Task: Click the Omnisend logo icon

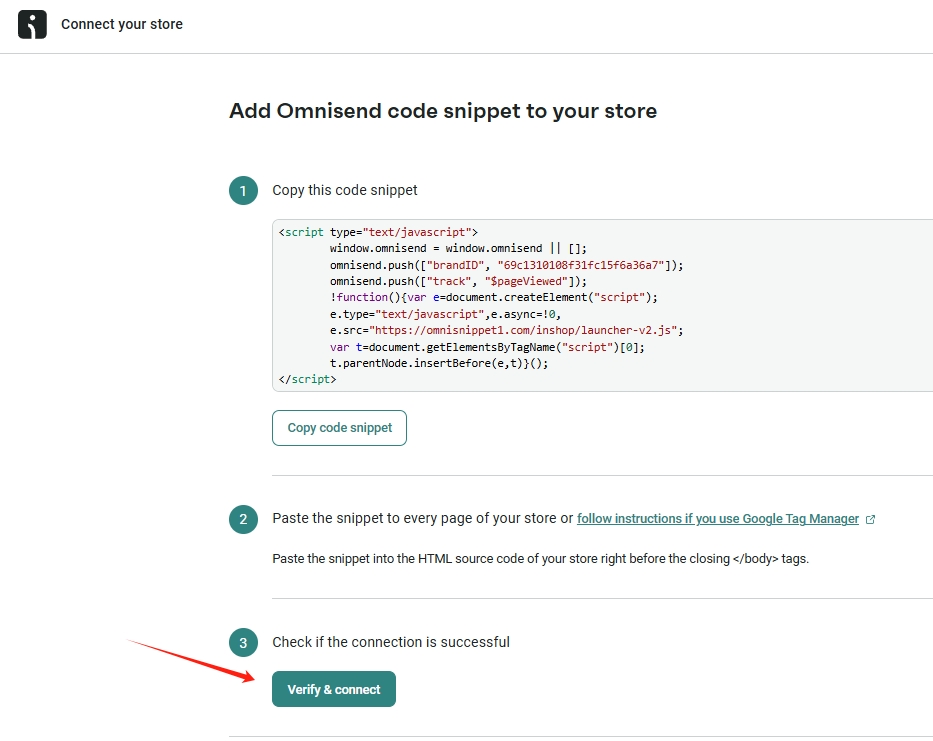Action: pyautogui.click(x=32, y=24)
